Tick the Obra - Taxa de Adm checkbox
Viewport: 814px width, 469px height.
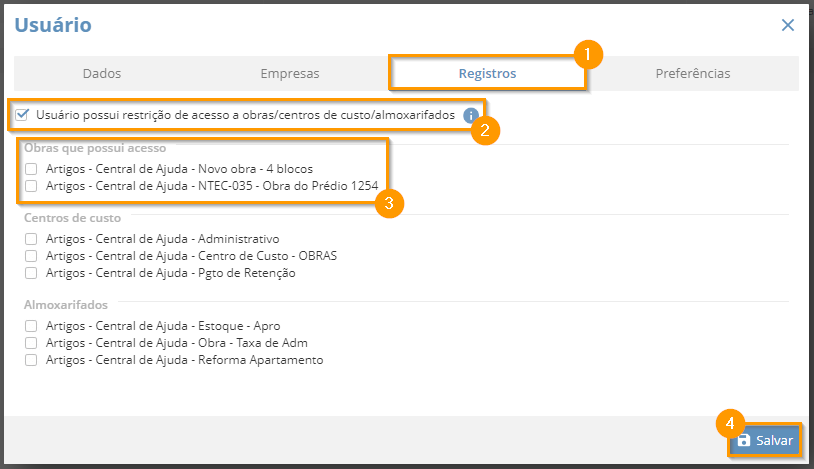31,343
